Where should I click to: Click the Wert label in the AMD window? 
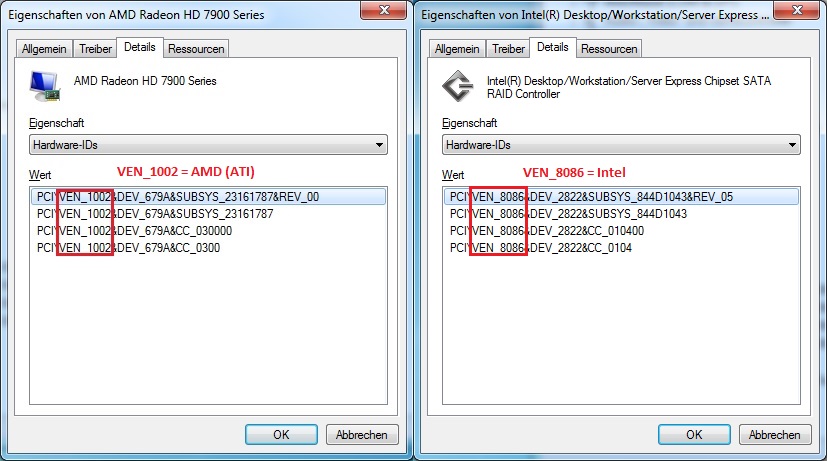tap(40, 175)
